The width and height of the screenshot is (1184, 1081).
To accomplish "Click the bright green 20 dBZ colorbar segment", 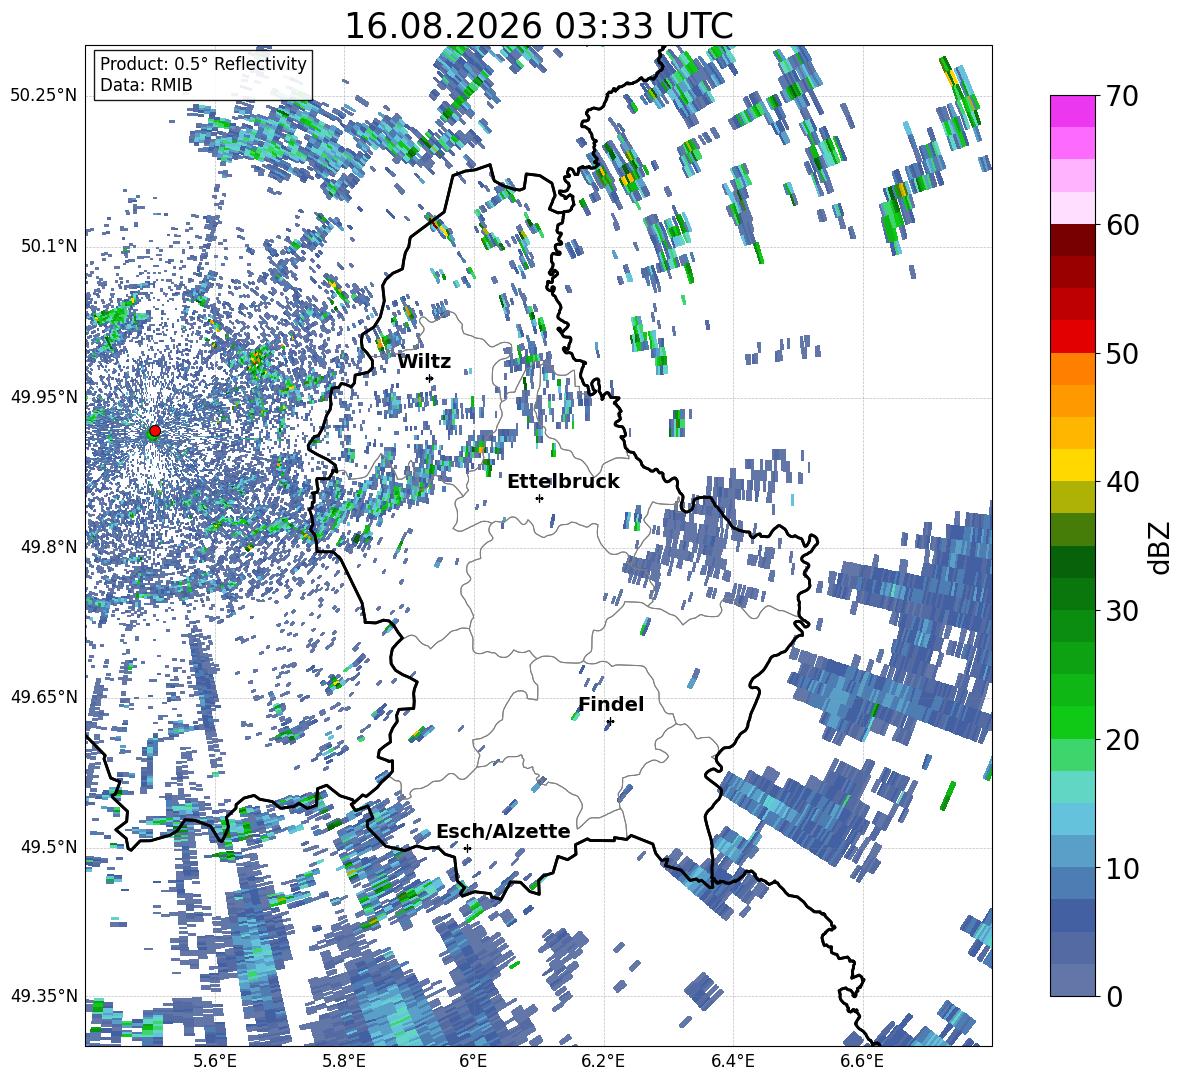I will [x=1072, y=722].
